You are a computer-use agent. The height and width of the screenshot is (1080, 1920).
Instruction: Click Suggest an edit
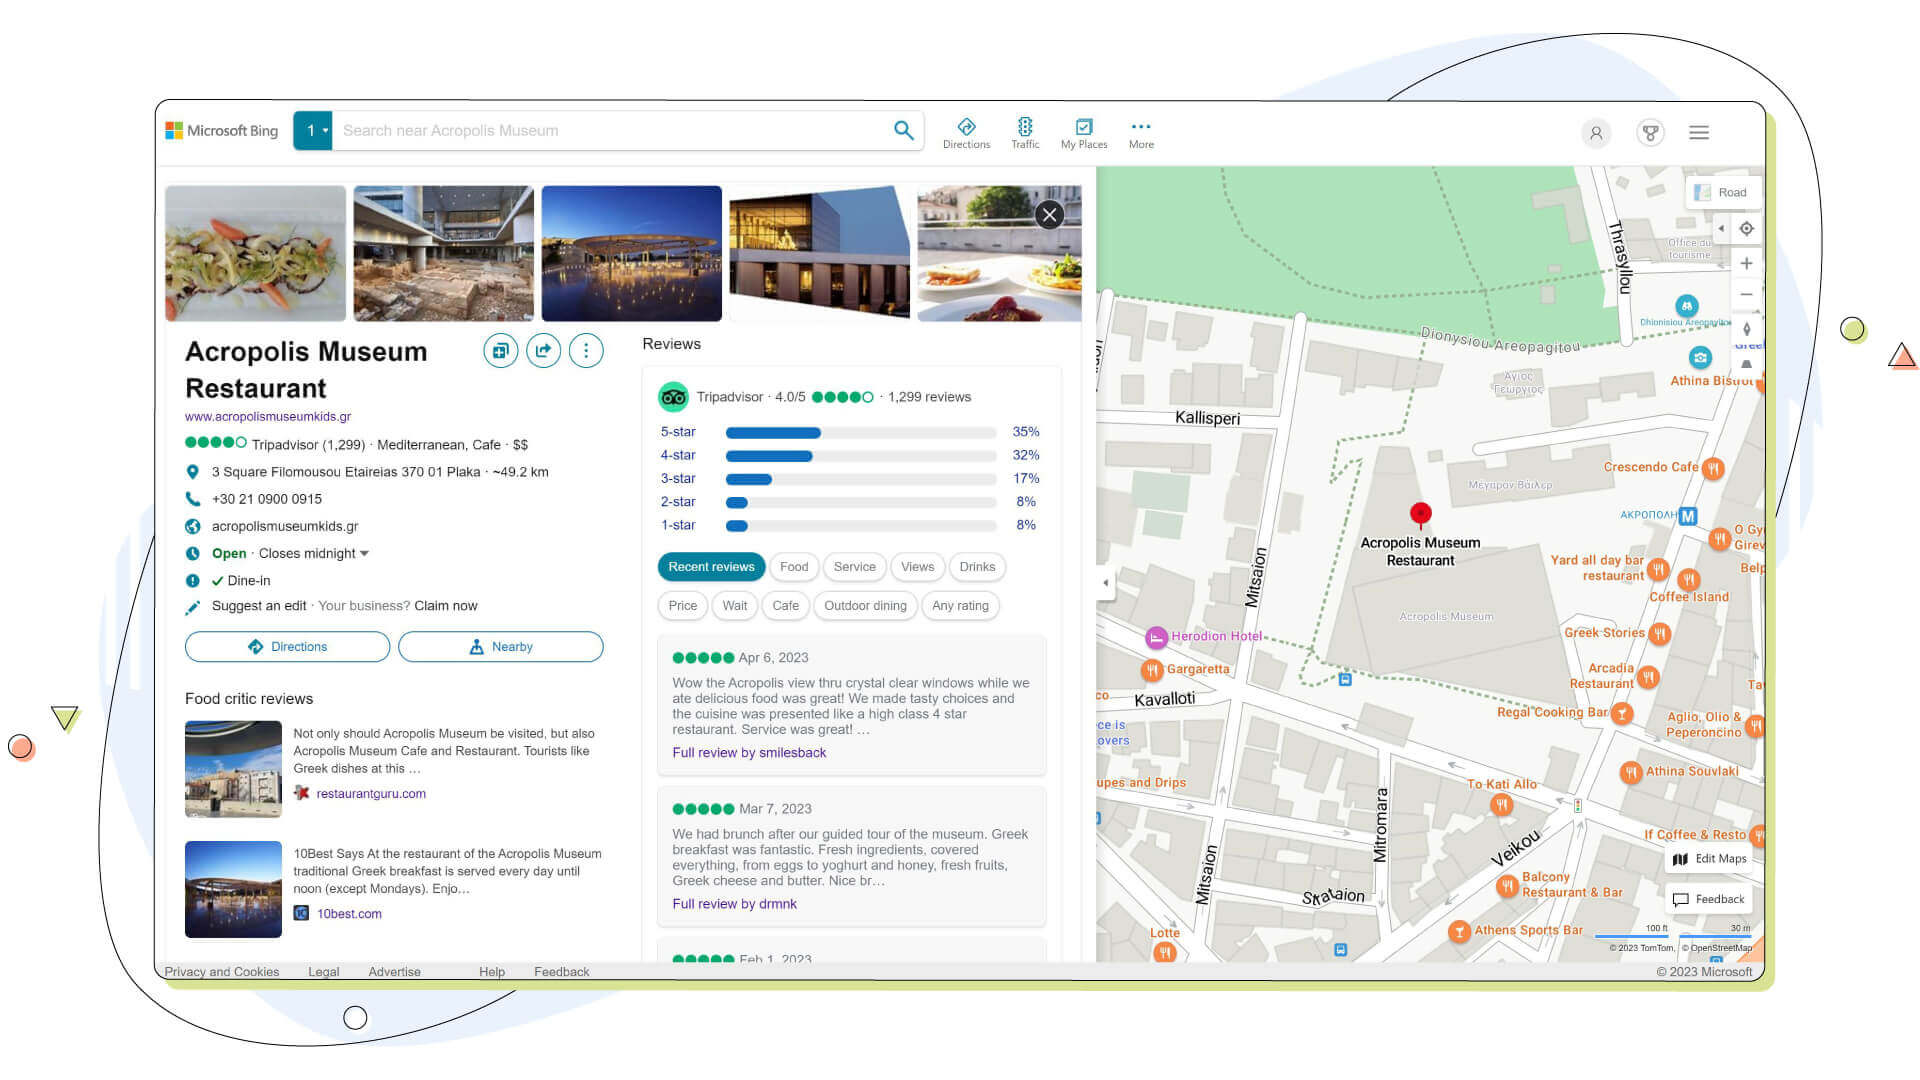tap(259, 606)
